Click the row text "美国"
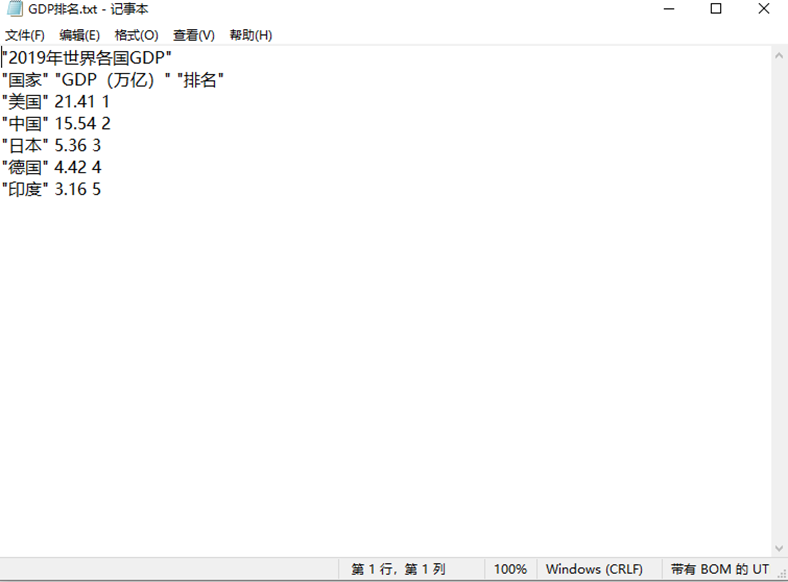The width and height of the screenshot is (788, 582). [25, 102]
